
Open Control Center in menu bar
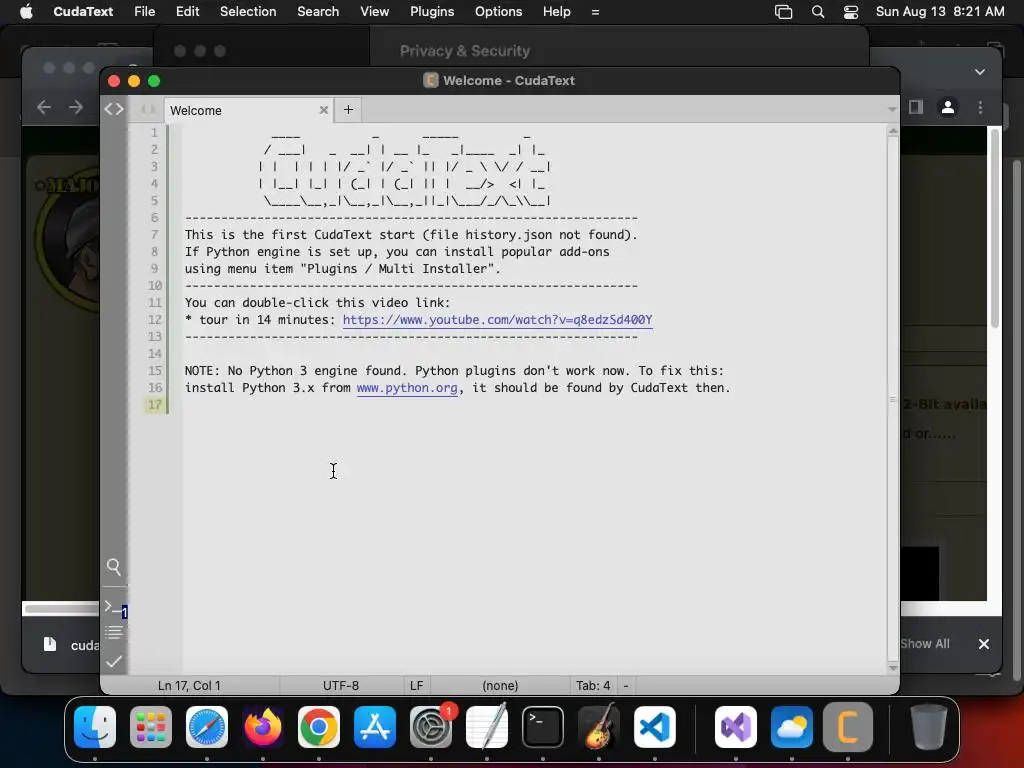[851, 12]
